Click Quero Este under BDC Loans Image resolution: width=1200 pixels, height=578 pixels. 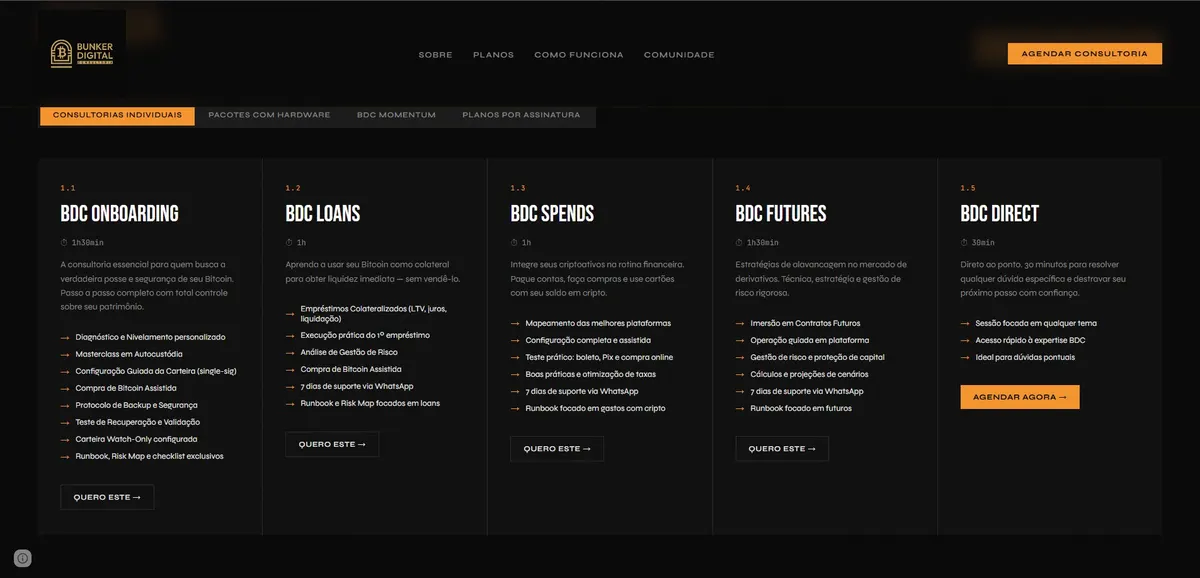pos(332,444)
